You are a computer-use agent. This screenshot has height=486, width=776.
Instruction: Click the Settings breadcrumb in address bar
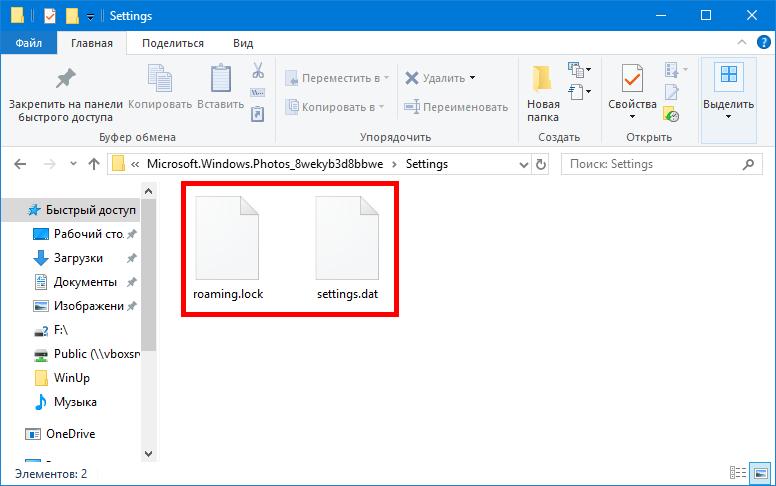pyautogui.click(x=427, y=164)
